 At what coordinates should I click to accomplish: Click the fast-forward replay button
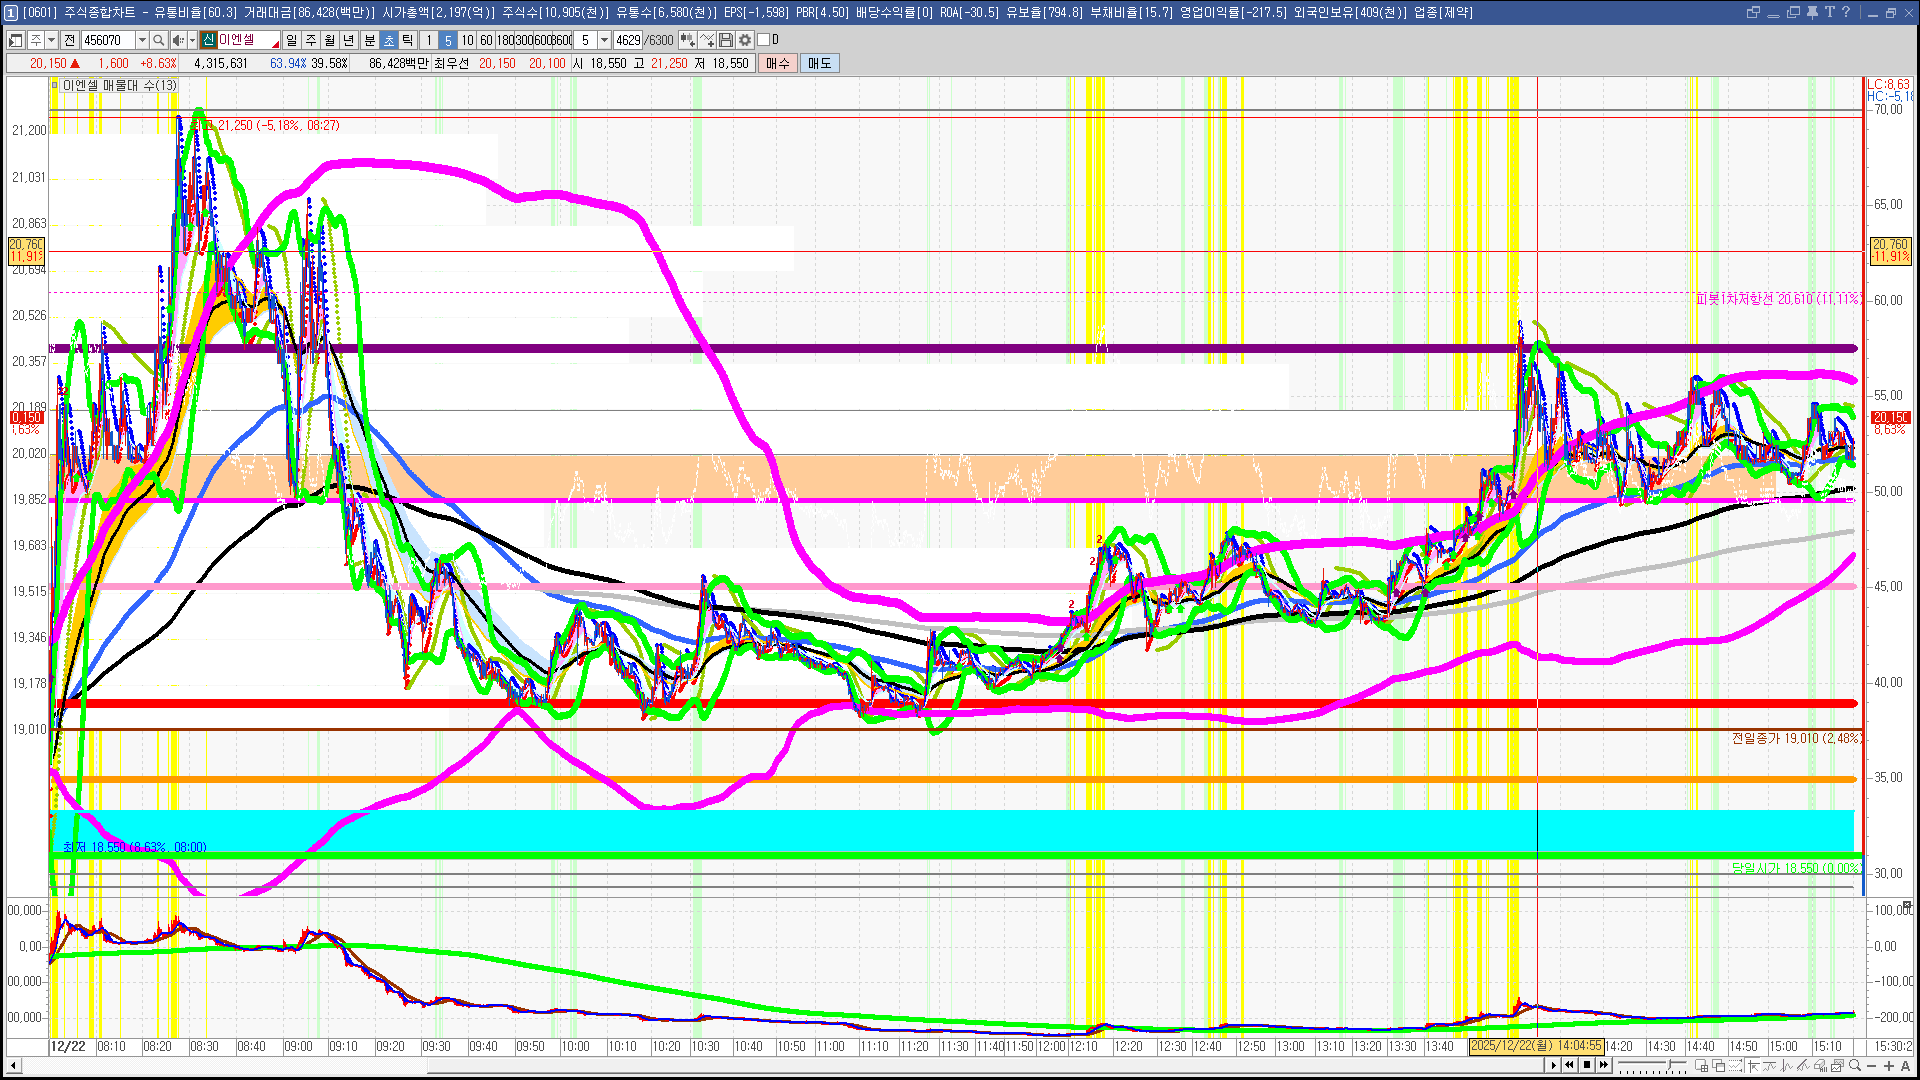pos(1604,1065)
